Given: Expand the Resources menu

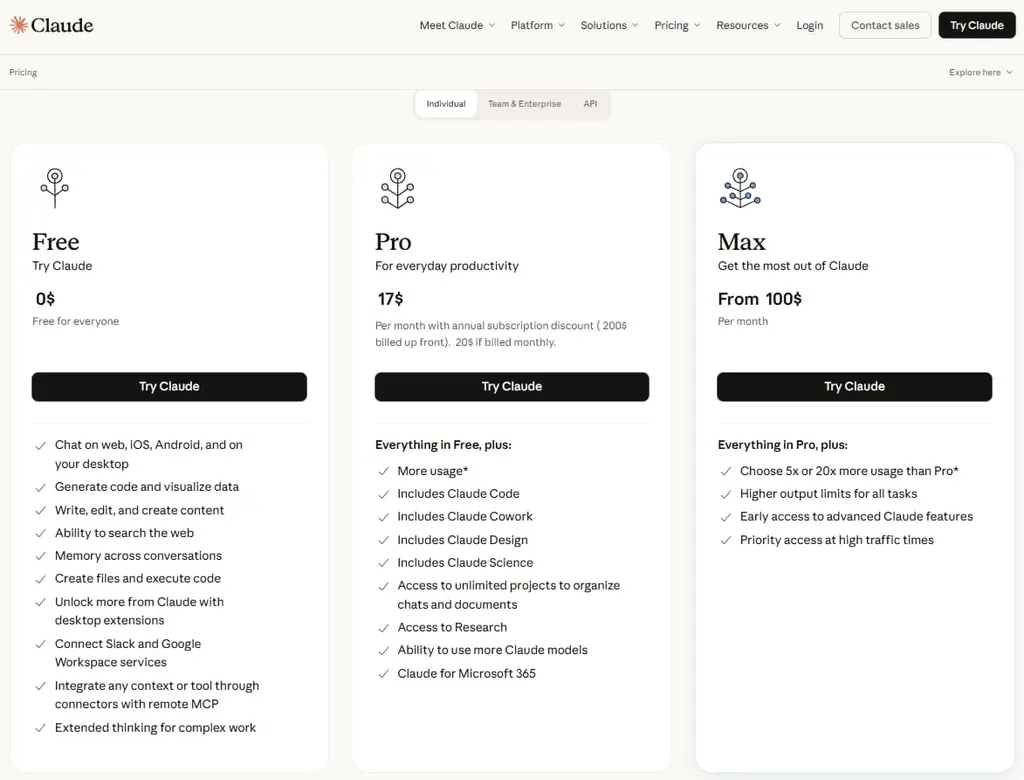Looking at the screenshot, I should click(x=748, y=25).
